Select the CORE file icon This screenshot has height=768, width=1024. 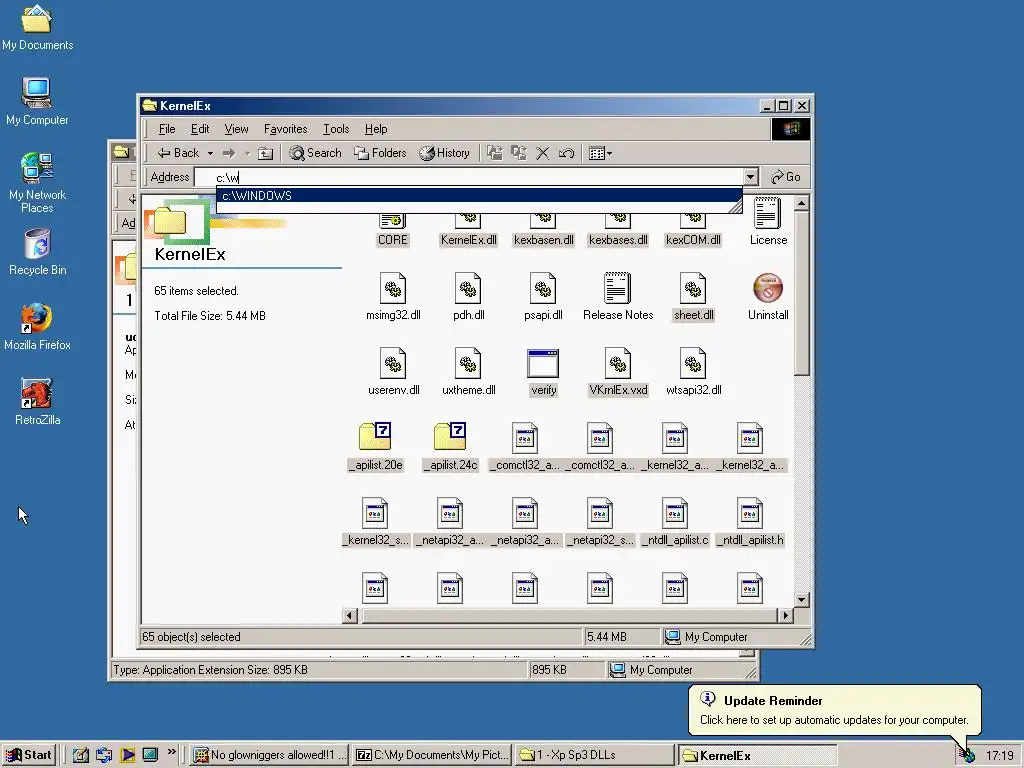(x=392, y=231)
